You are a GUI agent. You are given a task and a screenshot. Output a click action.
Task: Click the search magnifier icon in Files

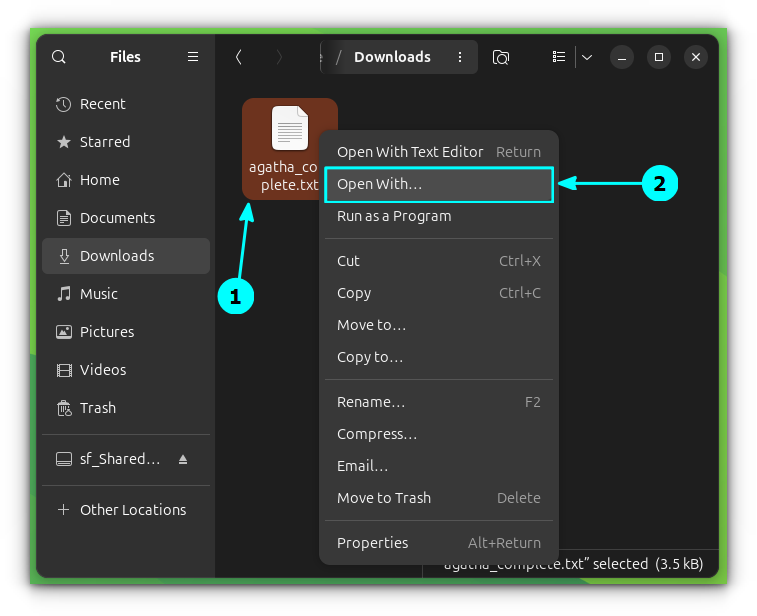[x=59, y=57]
